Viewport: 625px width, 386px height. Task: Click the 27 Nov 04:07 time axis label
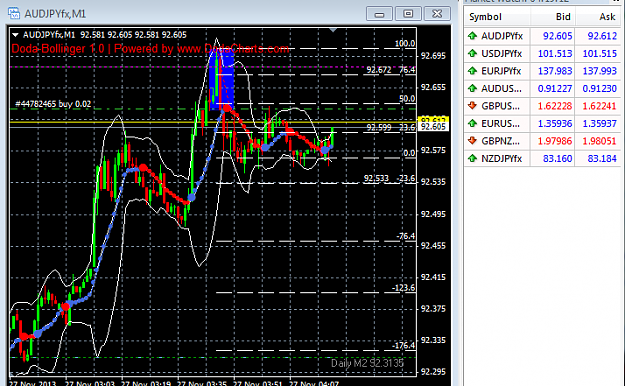[x=314, y=383]
